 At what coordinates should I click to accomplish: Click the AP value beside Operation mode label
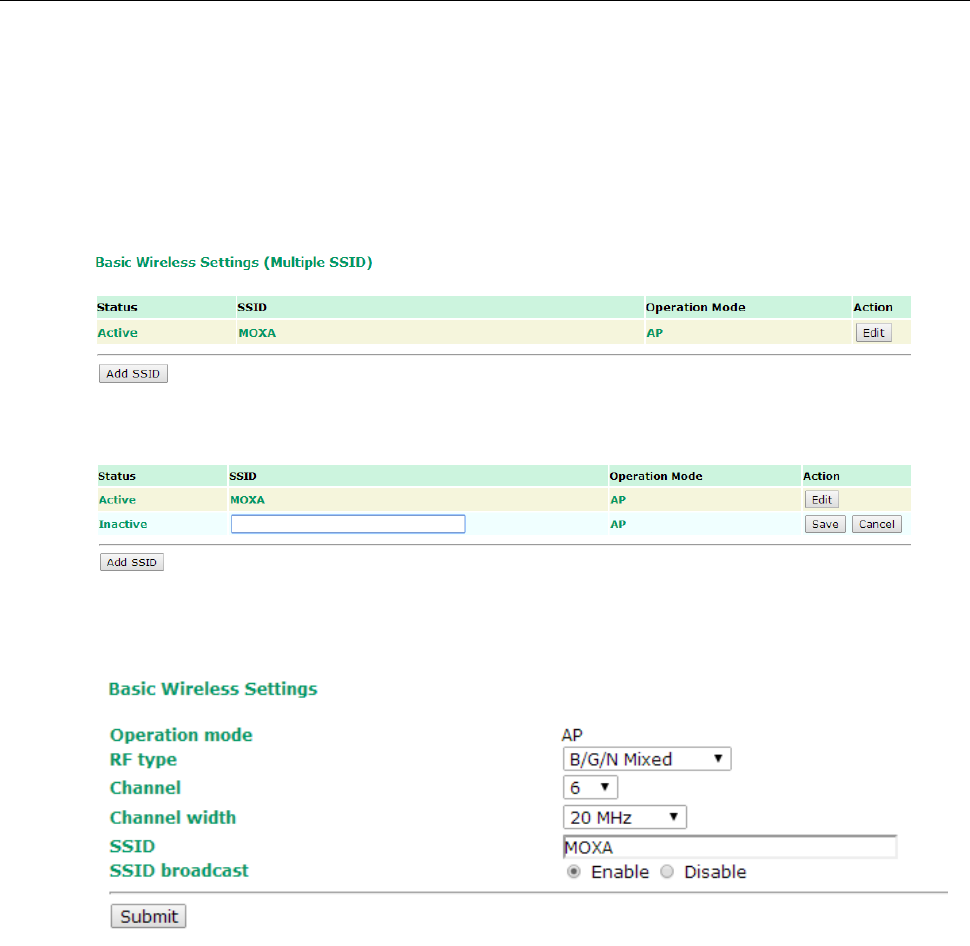(x=572, y=735)
